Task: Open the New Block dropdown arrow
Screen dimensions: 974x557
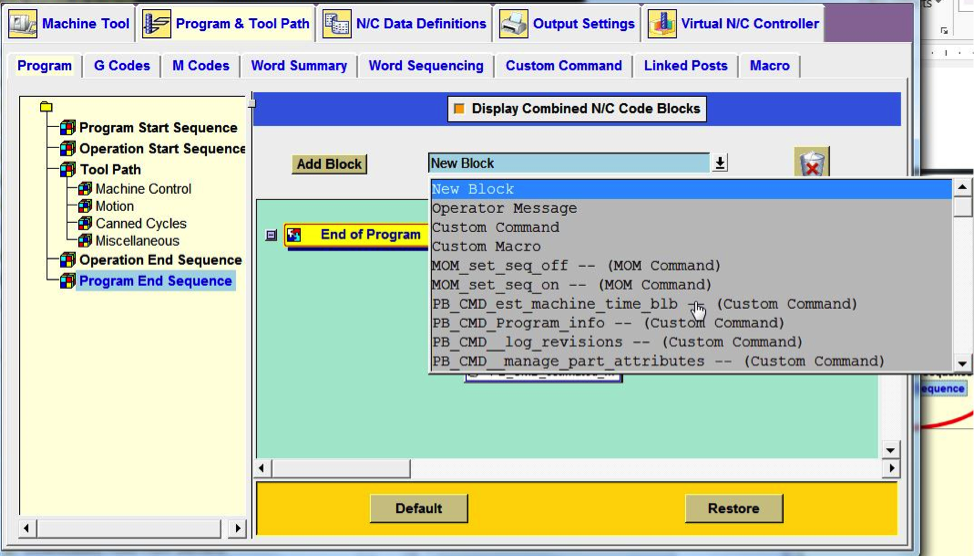Action: 719,163
